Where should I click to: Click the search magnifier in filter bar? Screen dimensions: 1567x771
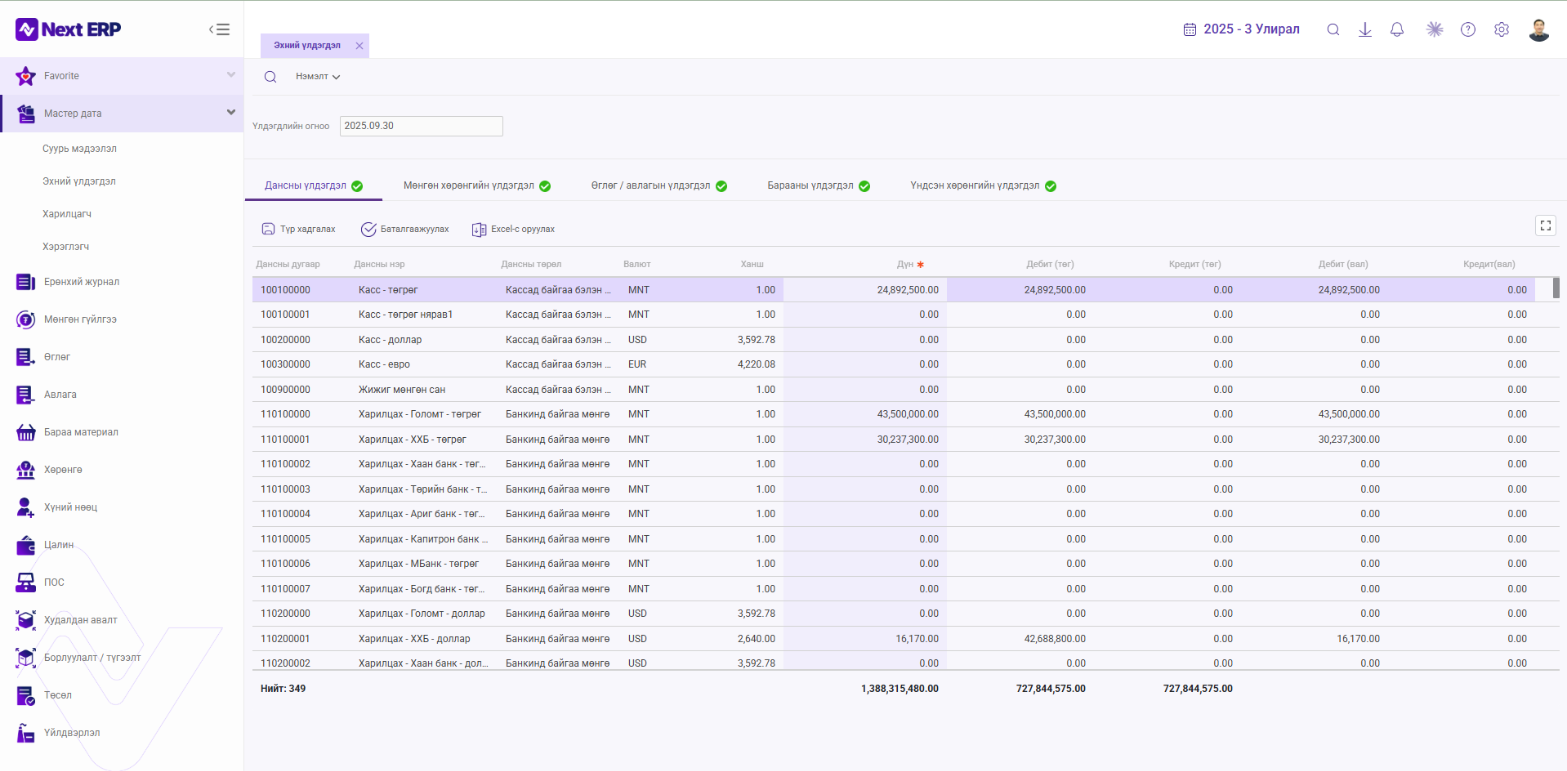point(270,77)
